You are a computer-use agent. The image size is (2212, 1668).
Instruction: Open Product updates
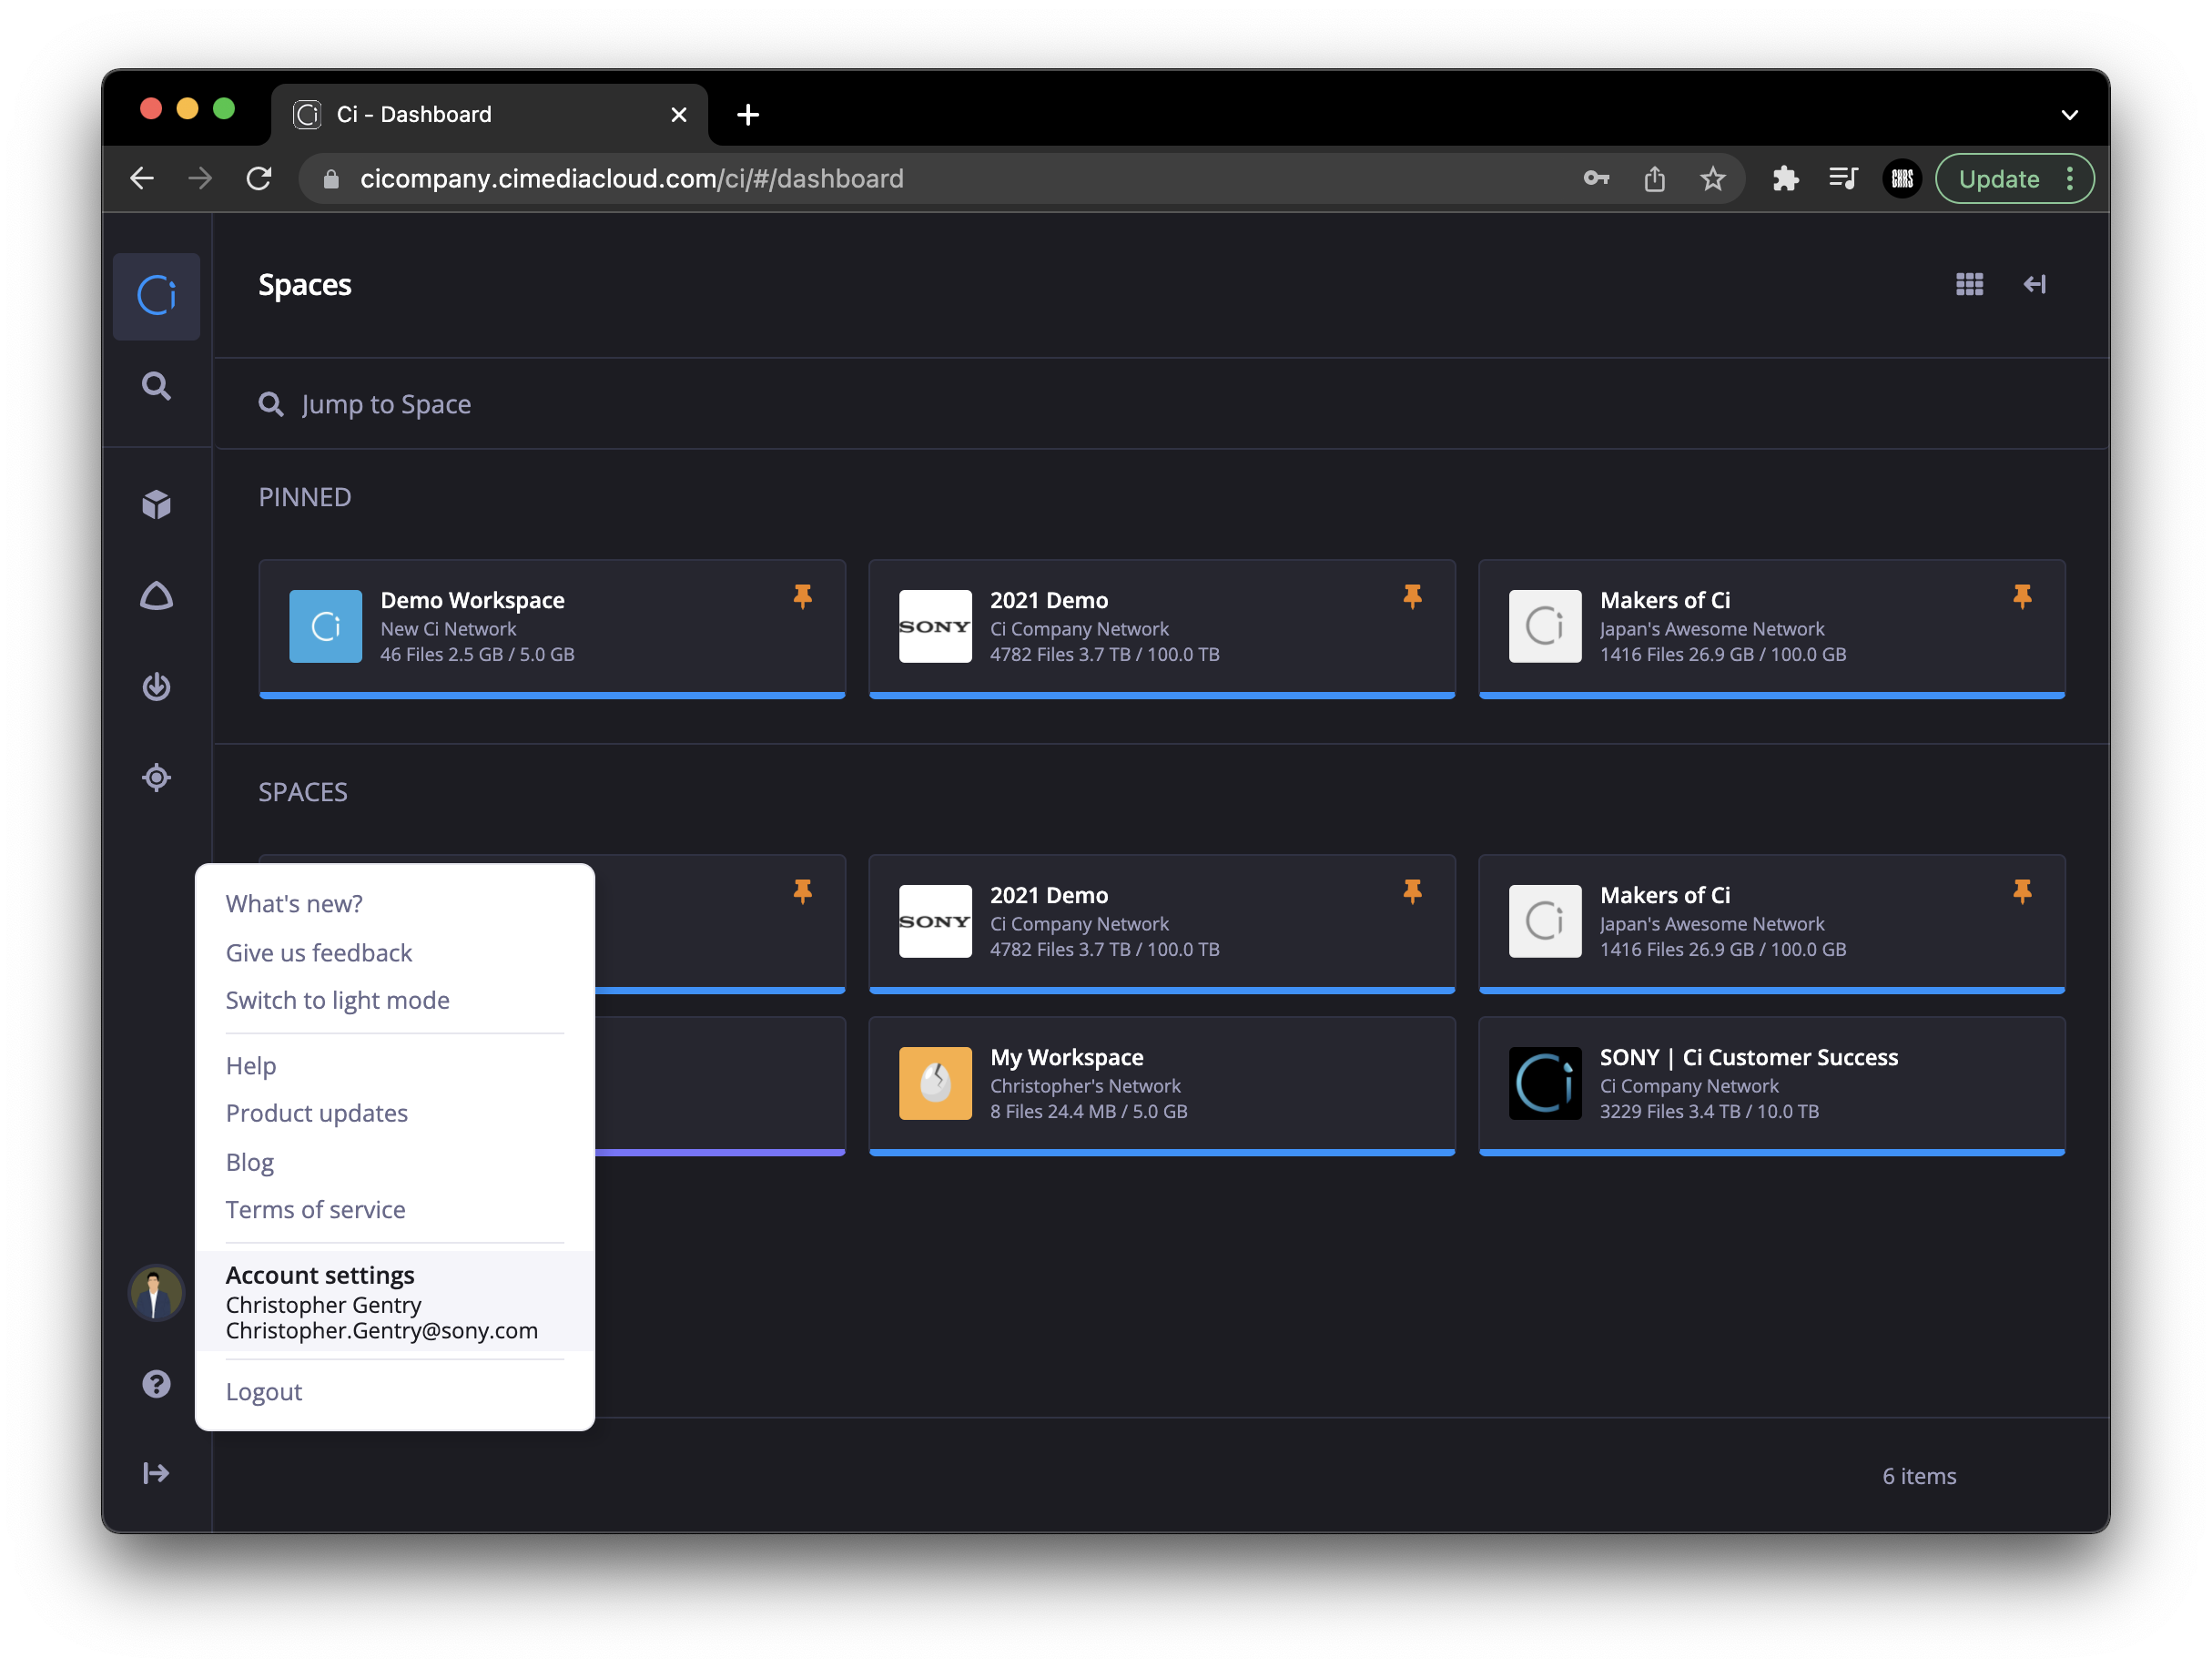(317, 1113)
